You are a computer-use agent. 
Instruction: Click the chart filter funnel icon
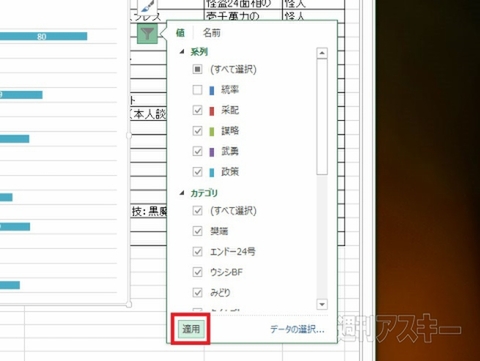147,33
